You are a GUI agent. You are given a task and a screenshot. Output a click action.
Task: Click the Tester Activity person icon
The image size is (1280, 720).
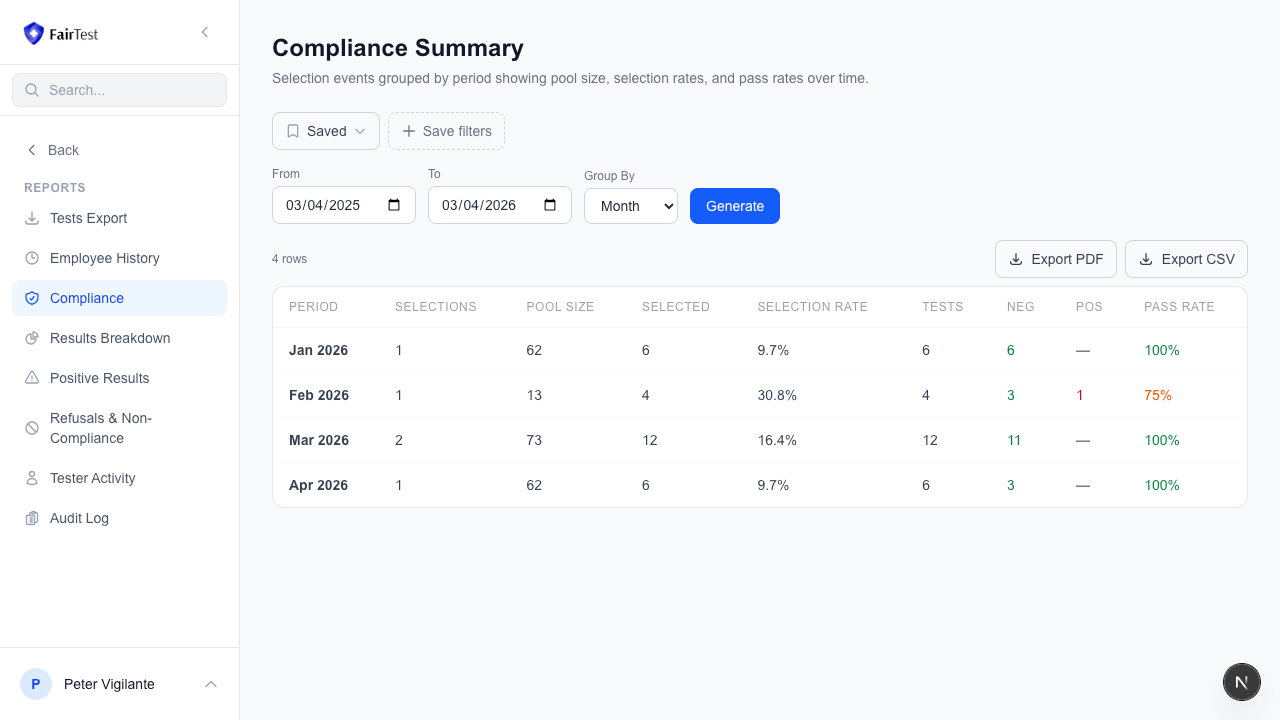[32, 478]
